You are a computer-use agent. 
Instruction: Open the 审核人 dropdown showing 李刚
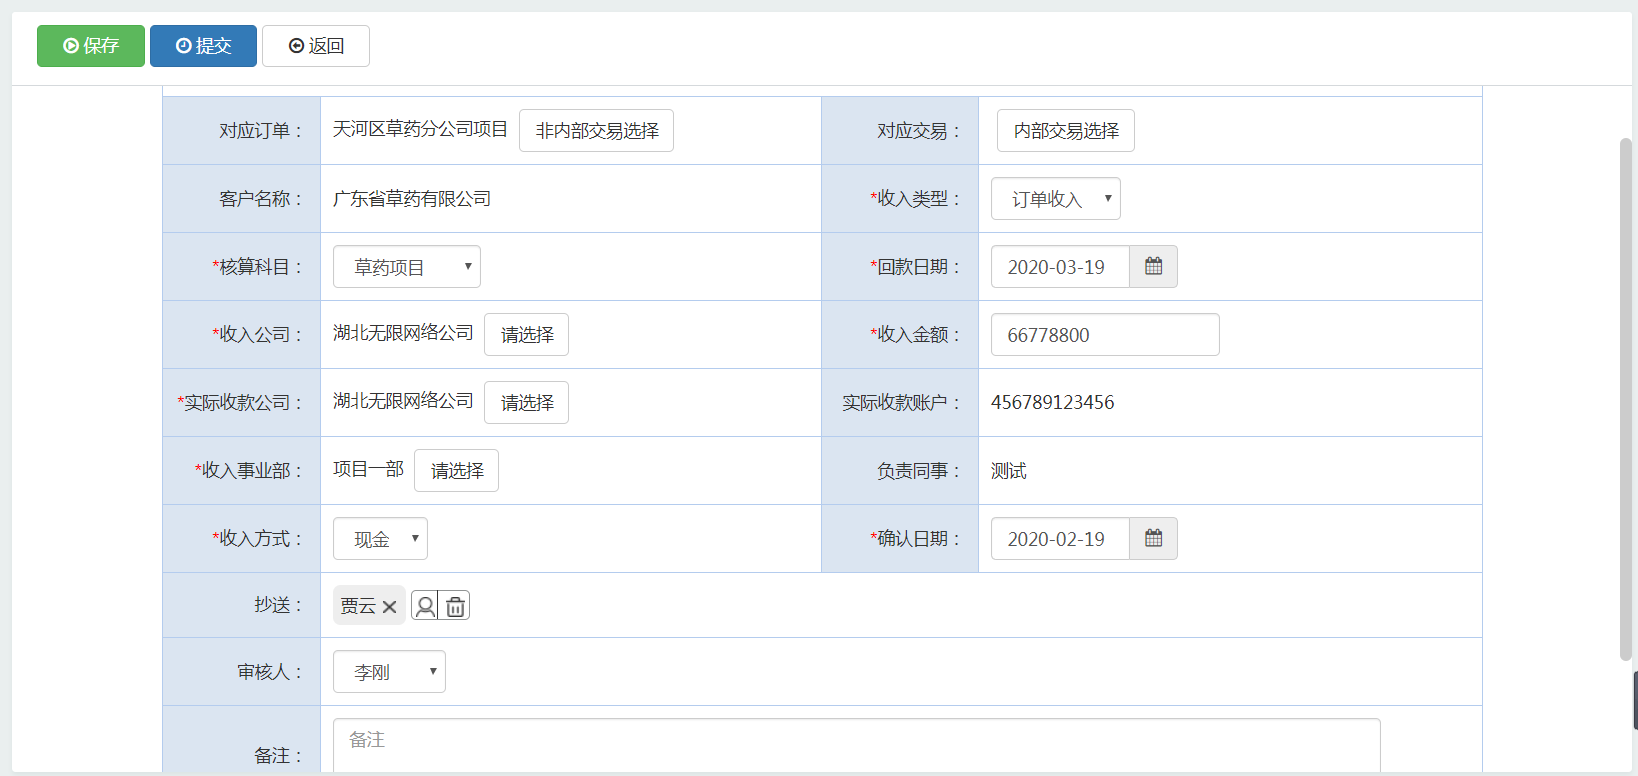click(x=389, y=672)
